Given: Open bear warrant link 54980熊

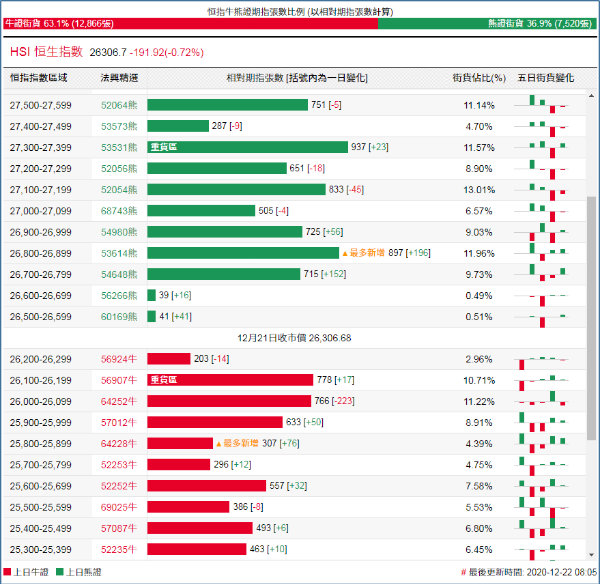Looking at the screenshot, I should click(x=119, y=232).
